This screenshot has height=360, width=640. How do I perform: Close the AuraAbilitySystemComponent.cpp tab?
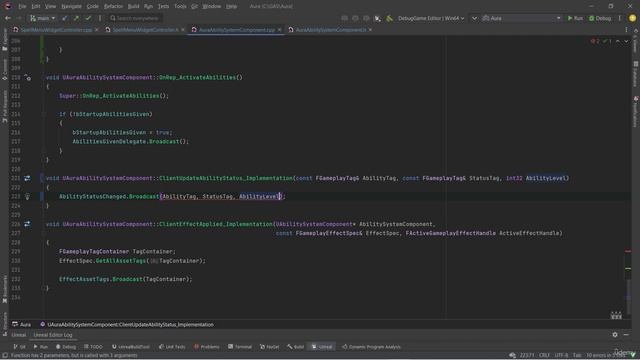(x=280, y=30)
